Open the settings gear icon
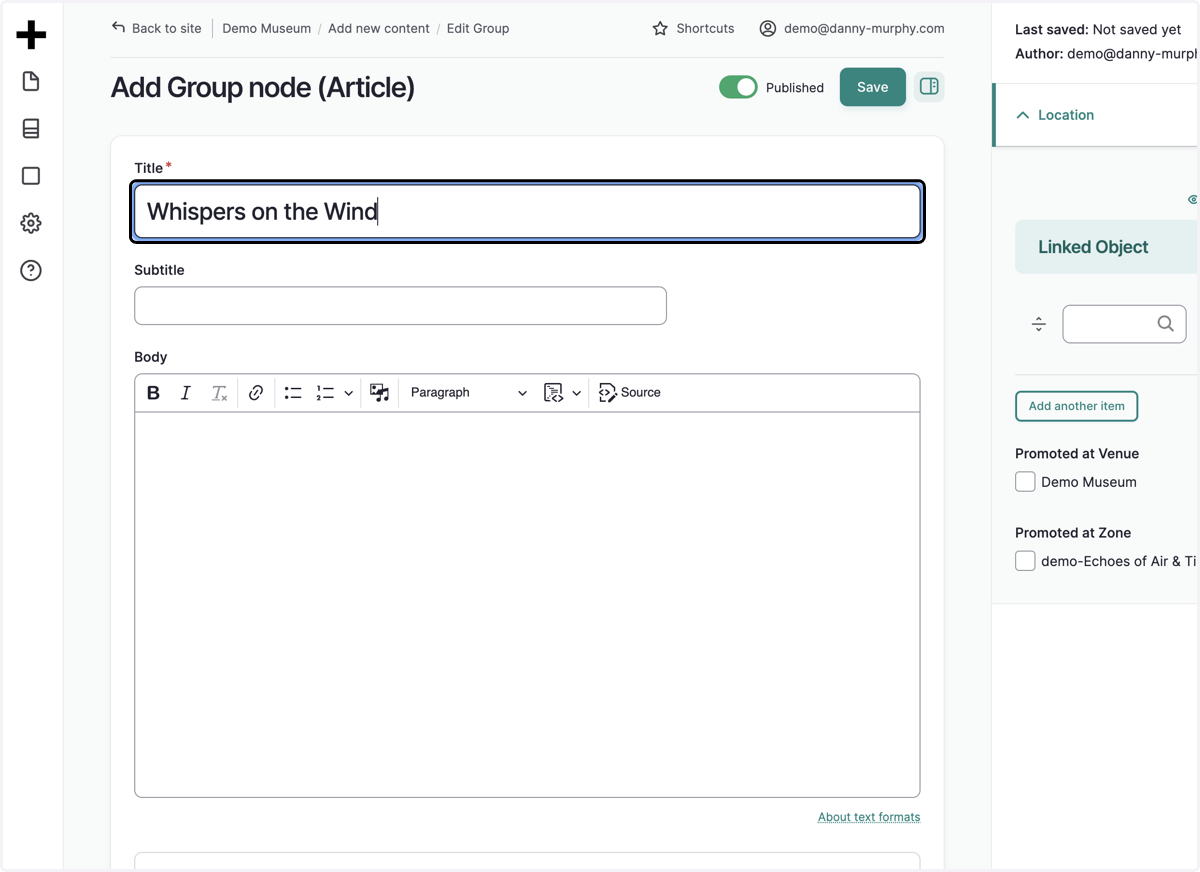This screenshot has width=1200, height=872. tap(31, 223)
